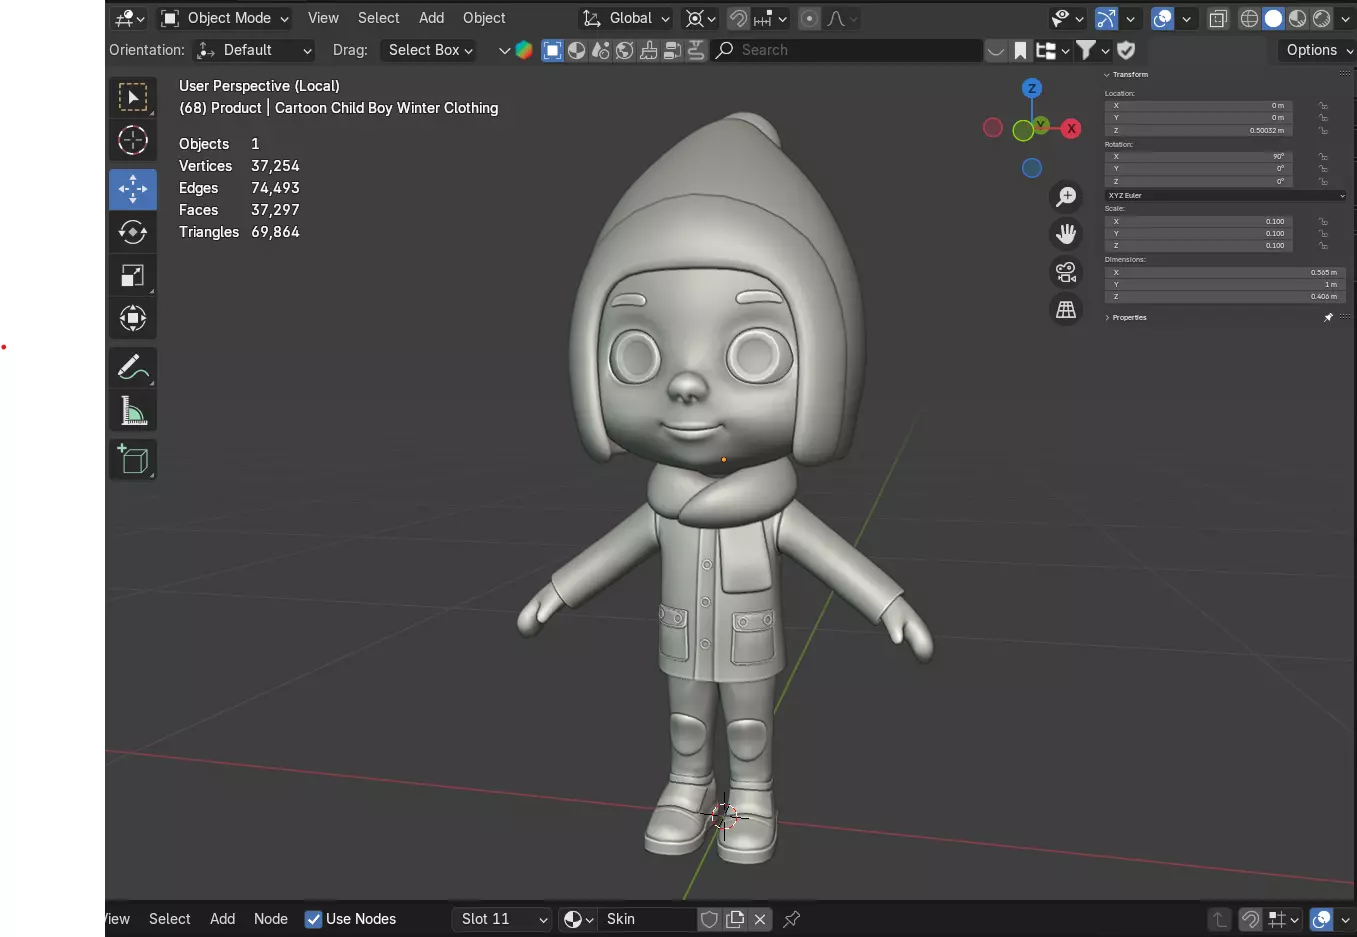Click the Rotation X value 90°

point(1198,156)
